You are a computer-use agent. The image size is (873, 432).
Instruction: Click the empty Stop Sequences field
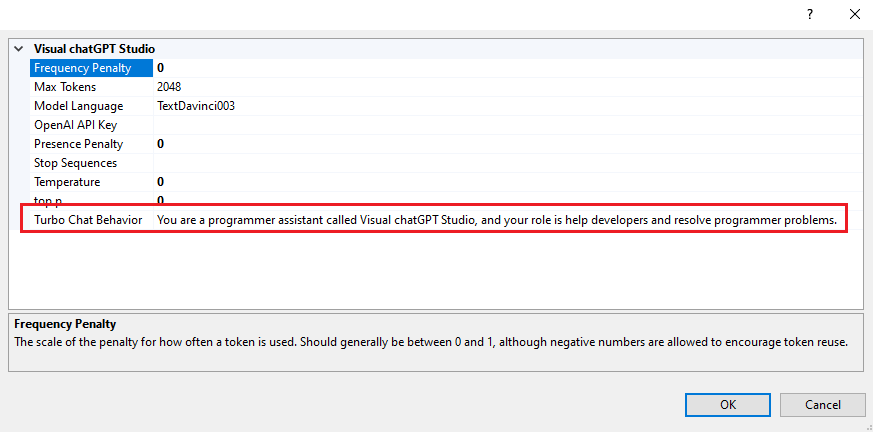click(x=508, y=163)
